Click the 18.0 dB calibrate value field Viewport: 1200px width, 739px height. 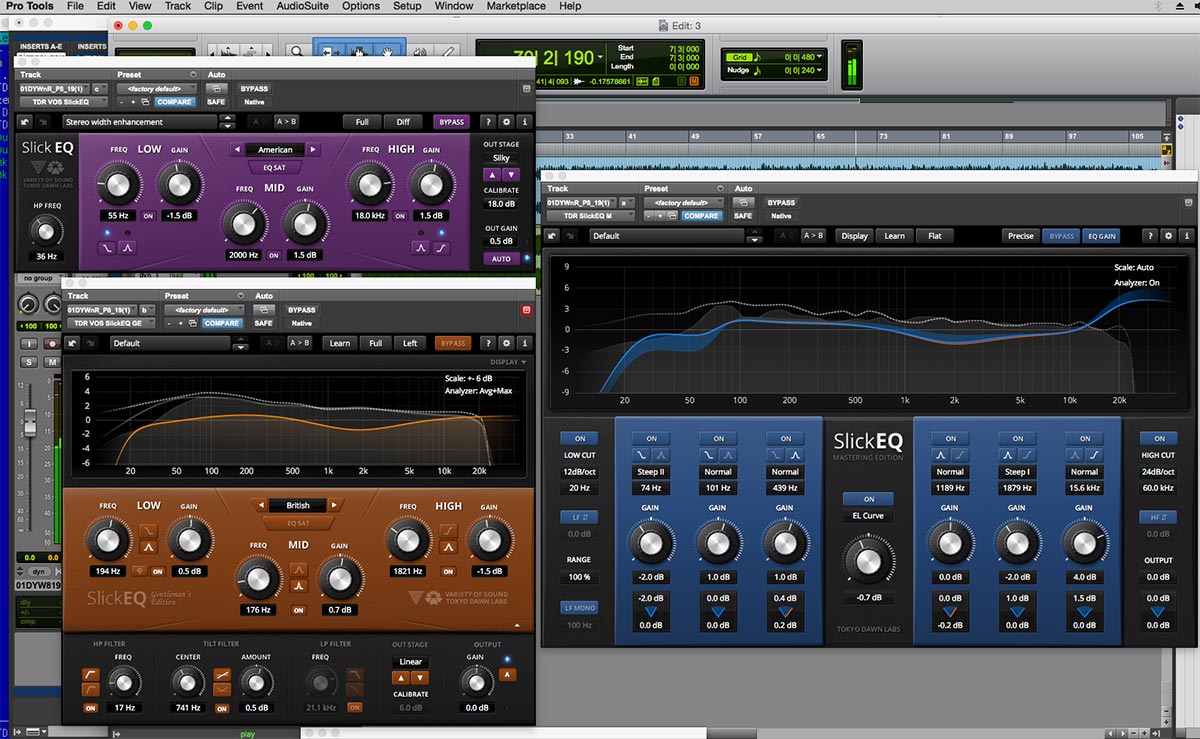(502, 204)
